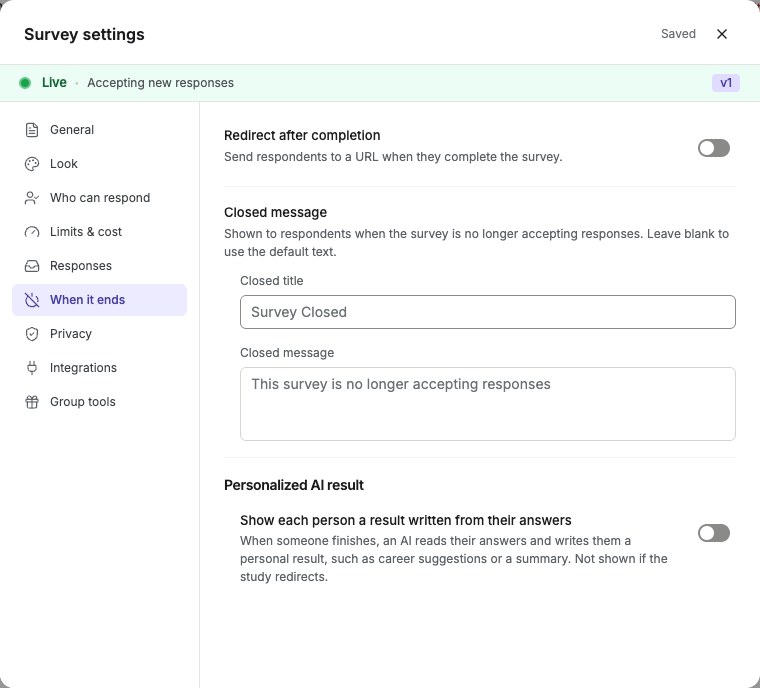
Task: Switch to Who can respond section
Action: coord(99,198)
